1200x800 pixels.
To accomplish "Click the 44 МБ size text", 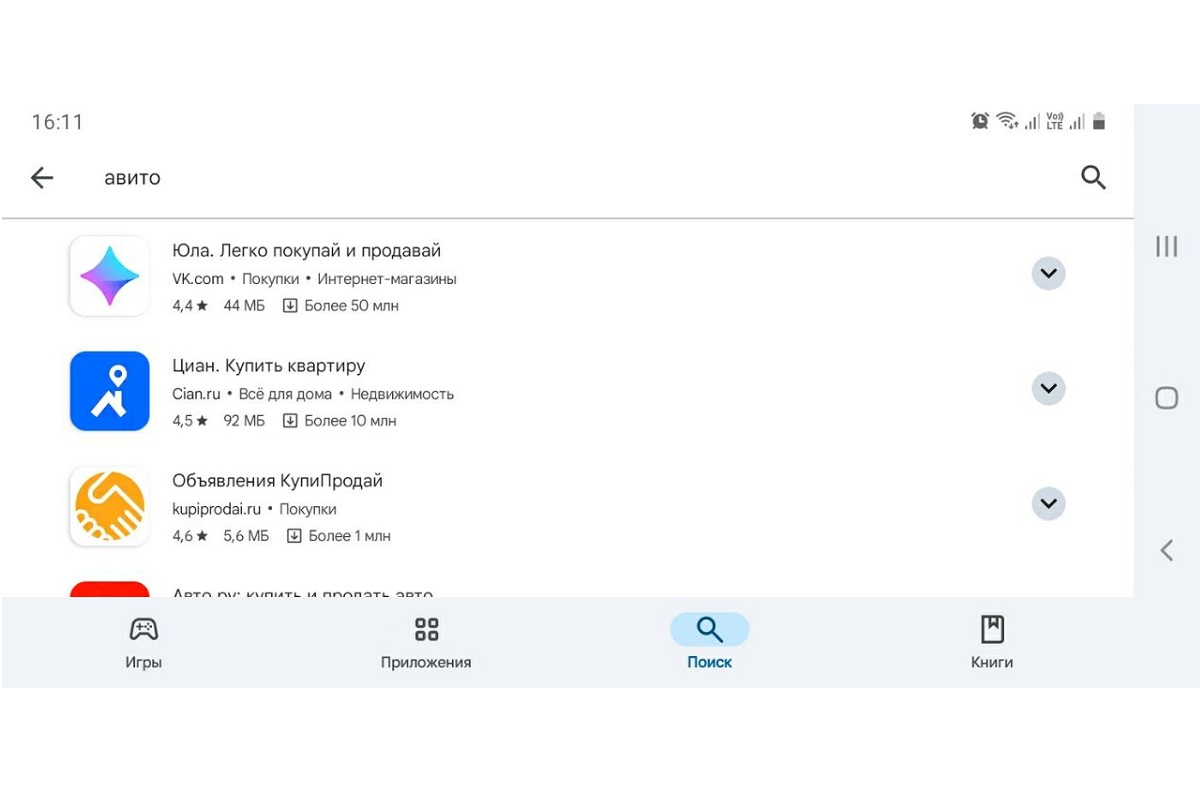I will pyautogui.click(x=244, y=306).
